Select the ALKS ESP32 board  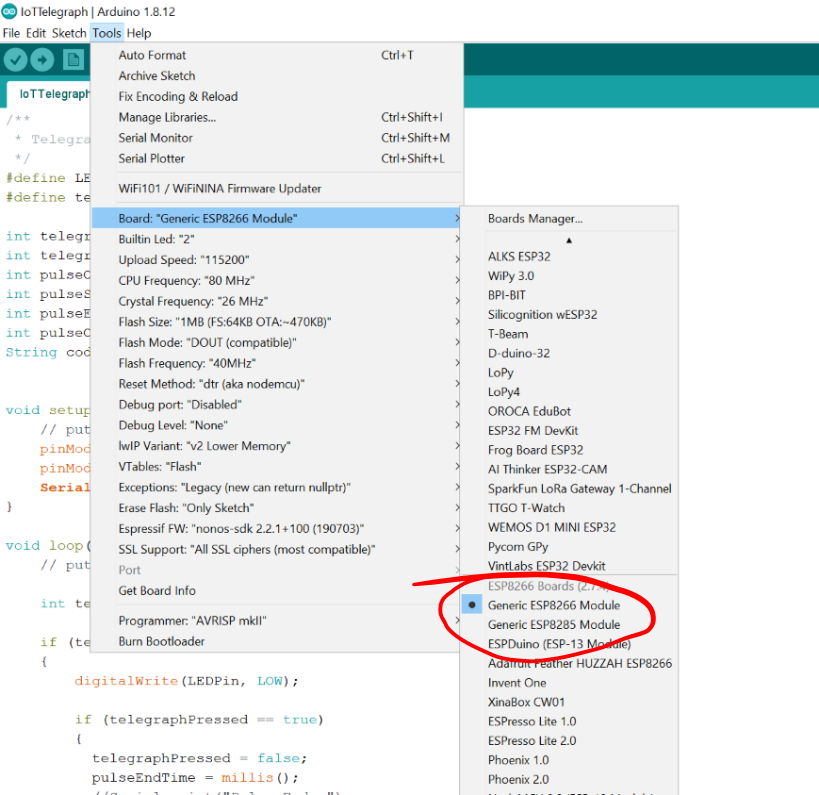(569, 256)
